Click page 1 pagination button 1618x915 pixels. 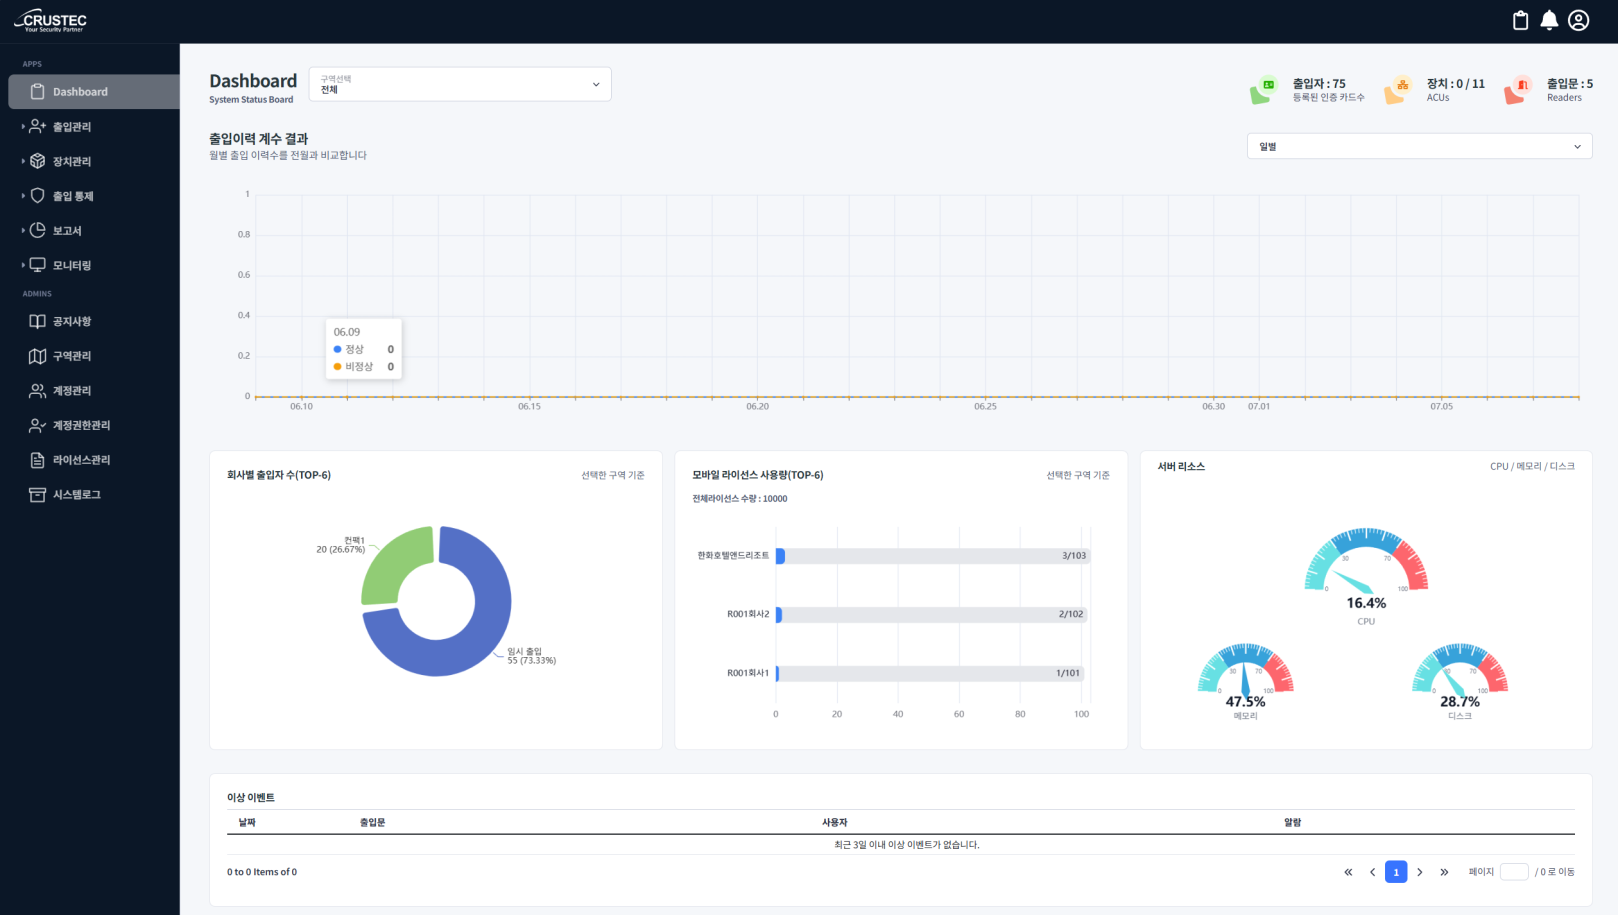(x=1396, y=872)
